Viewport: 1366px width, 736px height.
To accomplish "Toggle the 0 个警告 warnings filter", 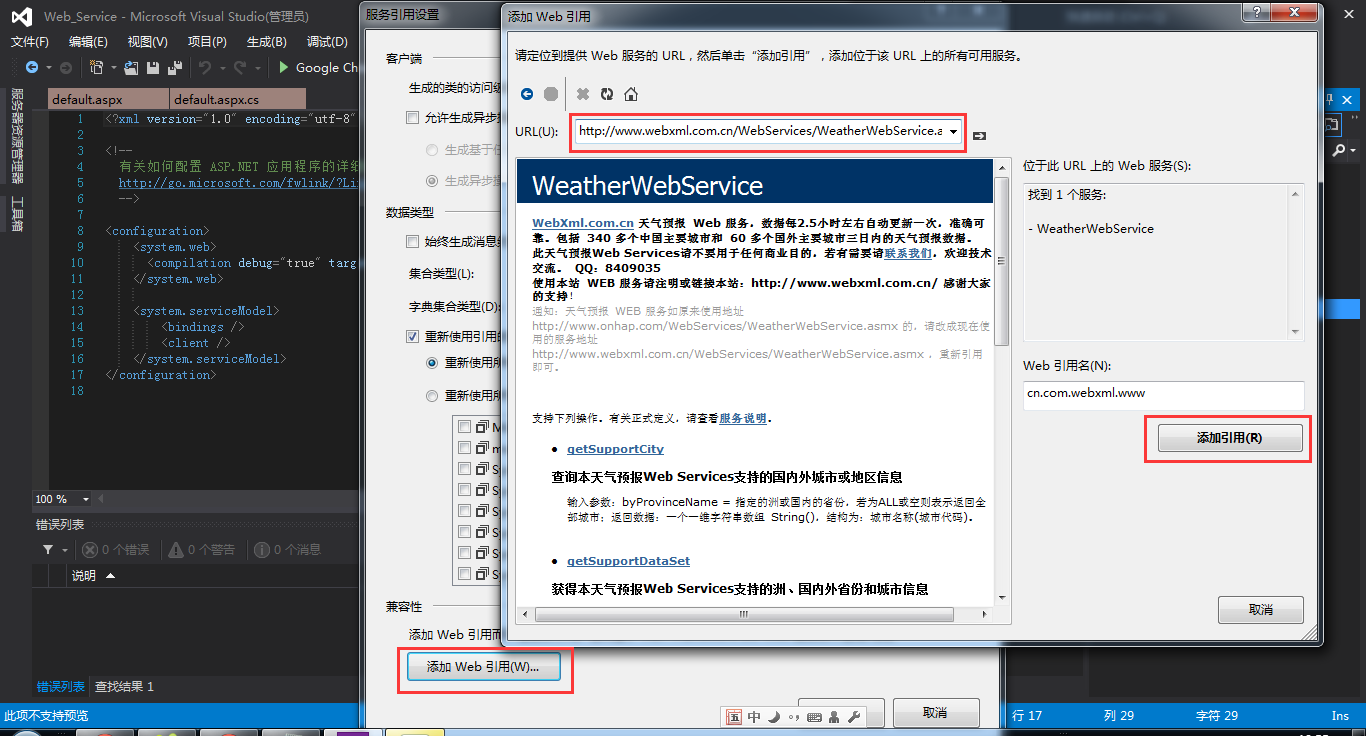I will pyautogui.click(x=202, y=550).
